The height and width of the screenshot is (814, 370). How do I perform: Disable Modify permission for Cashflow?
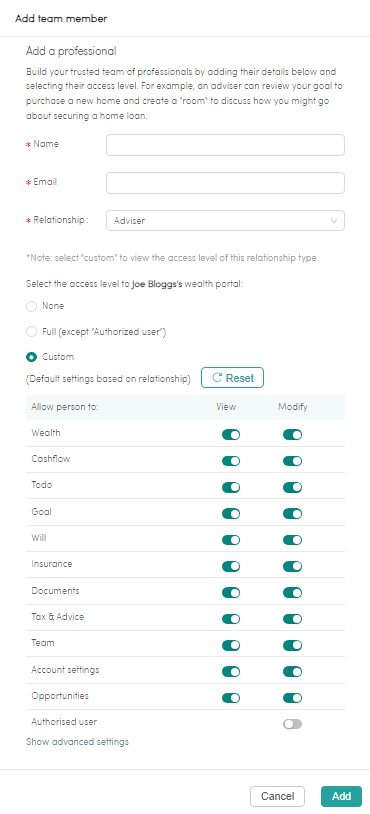293,461
